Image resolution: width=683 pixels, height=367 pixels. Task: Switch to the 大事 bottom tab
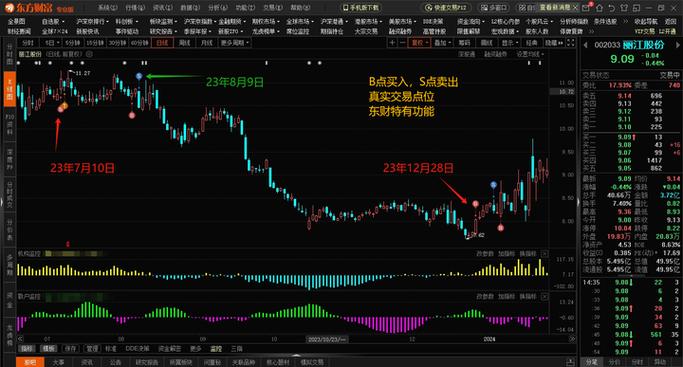tap(58, 362)
